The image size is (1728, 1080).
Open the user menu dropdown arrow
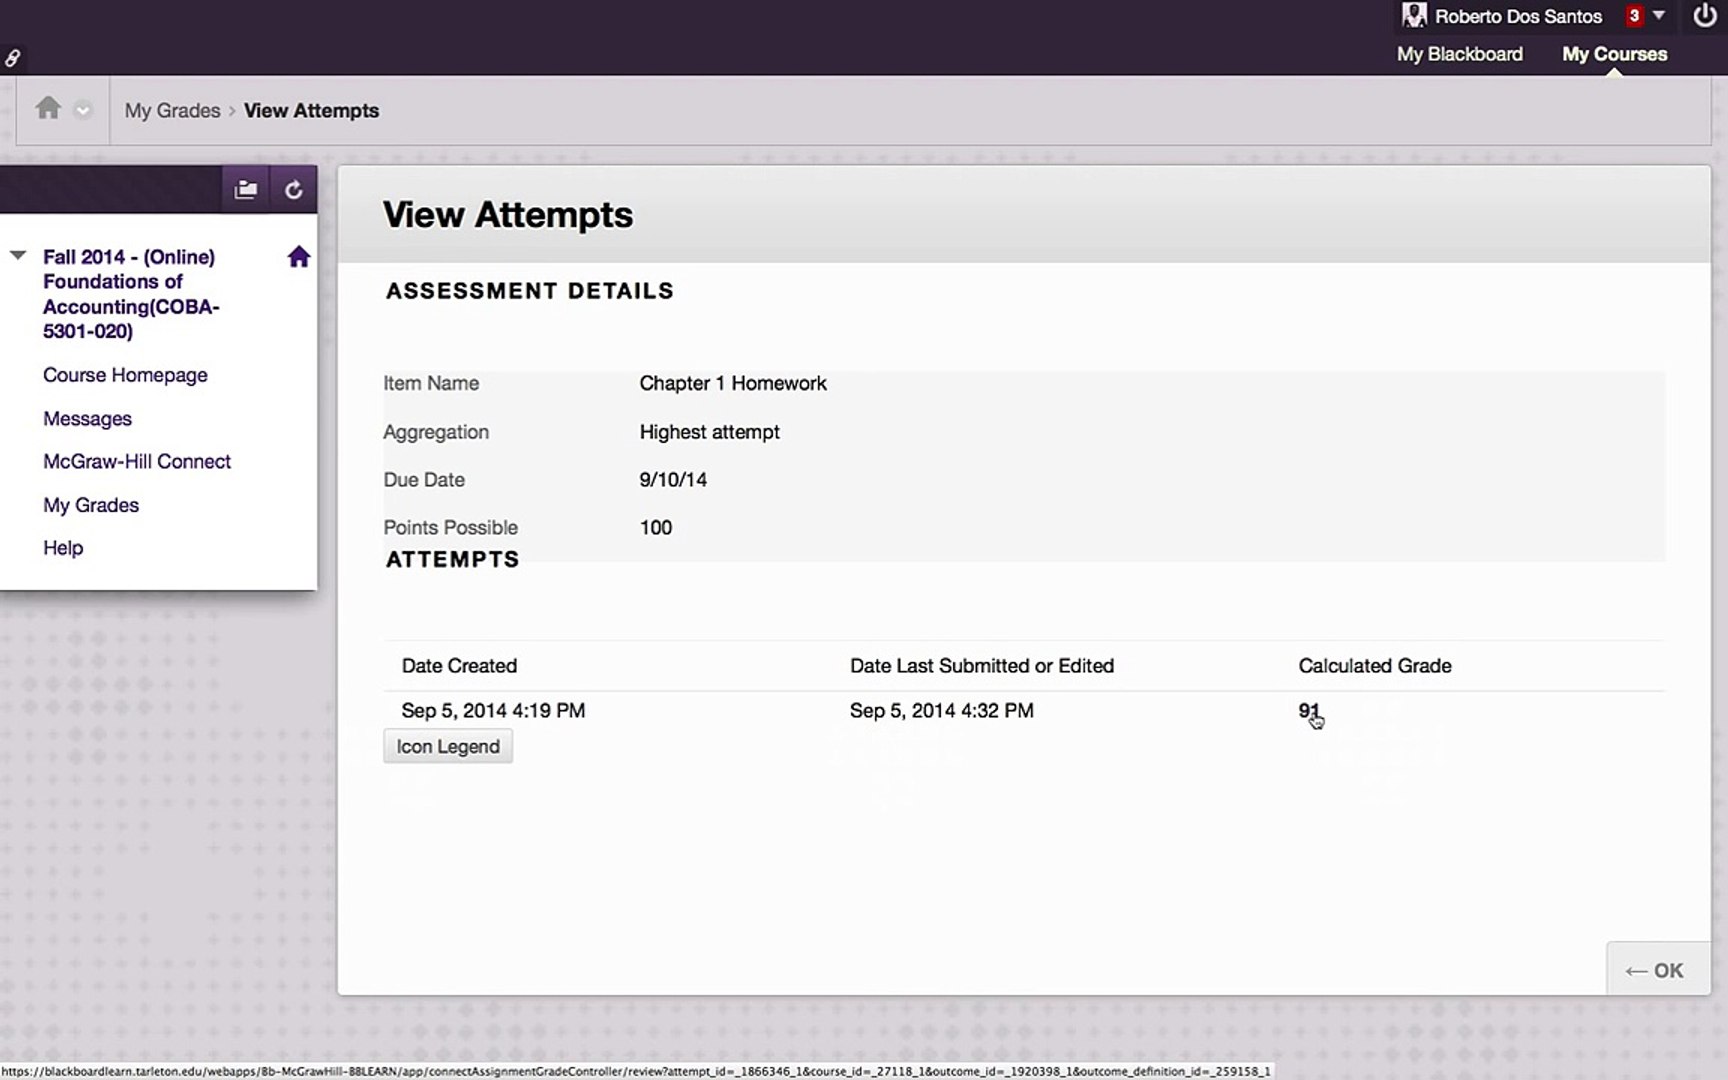pyautogui.click(x=1659, y=16)
